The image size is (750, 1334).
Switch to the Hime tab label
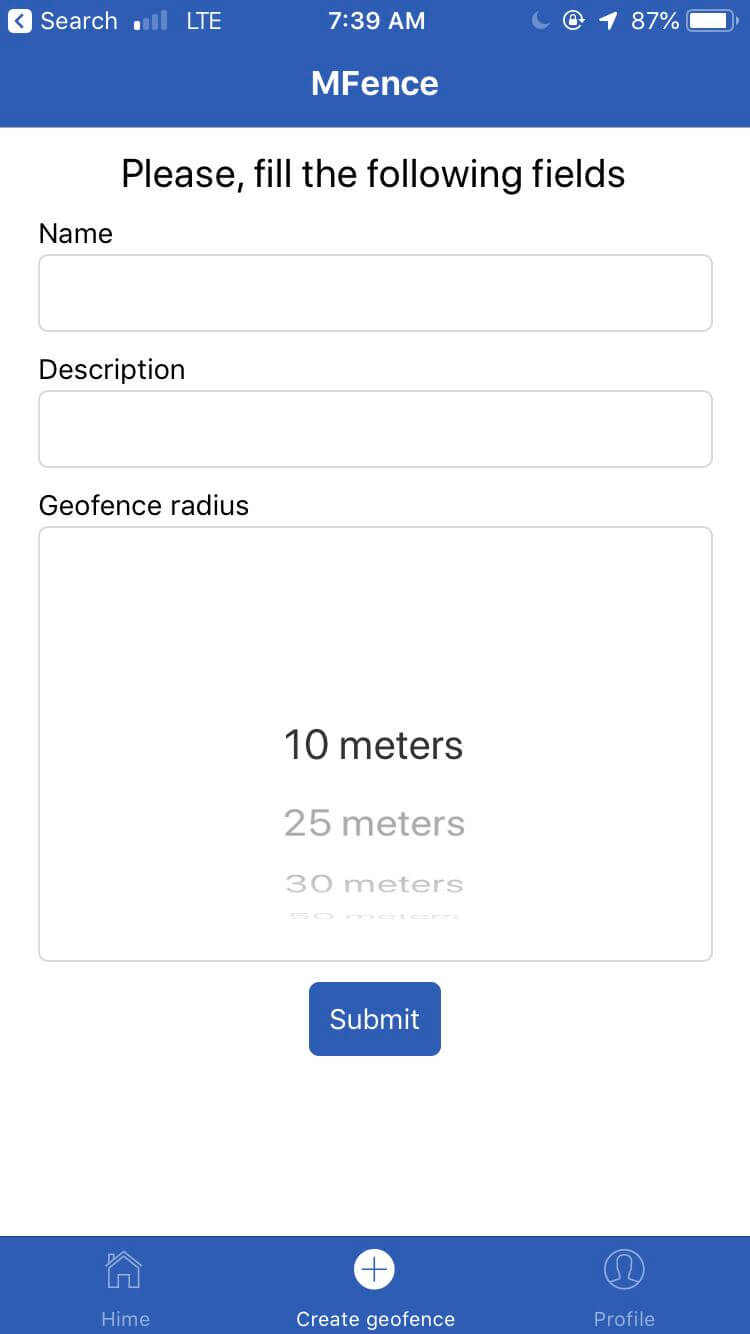[x=125, y=1319]
